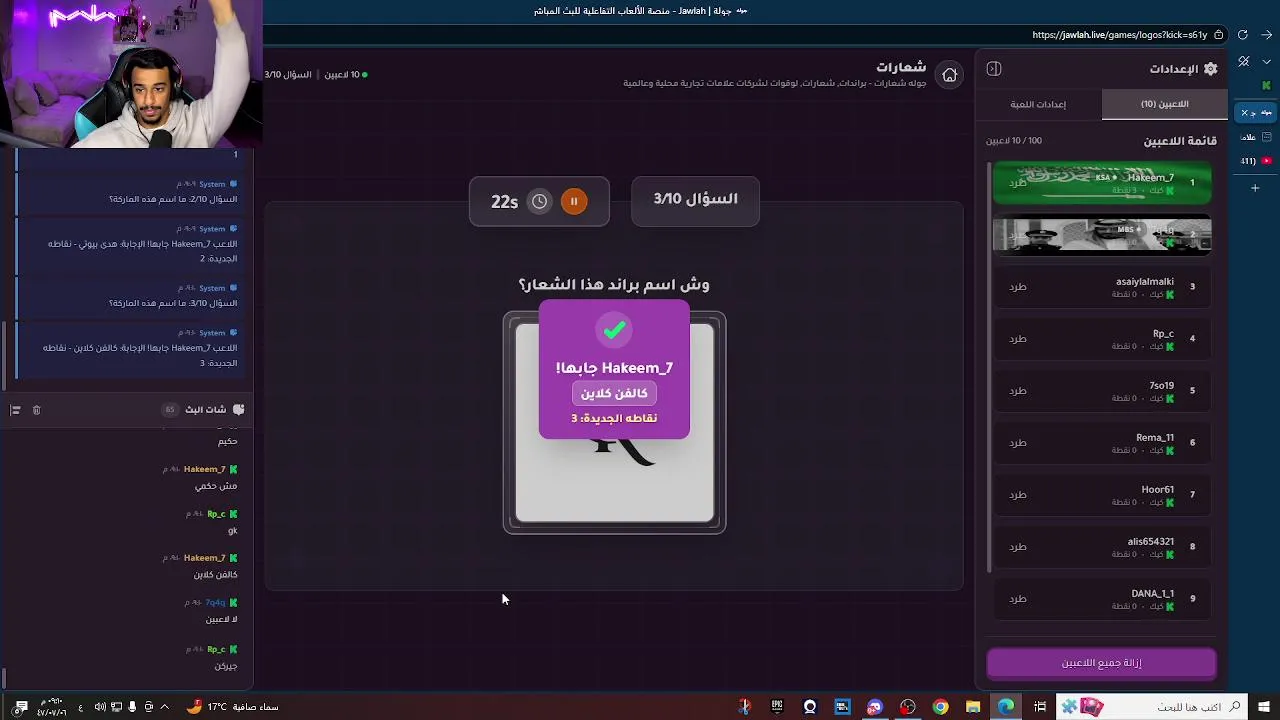The image size is (1280, 720).
Task: Select the Rema_11 player name
Action: coord(1154,437)
